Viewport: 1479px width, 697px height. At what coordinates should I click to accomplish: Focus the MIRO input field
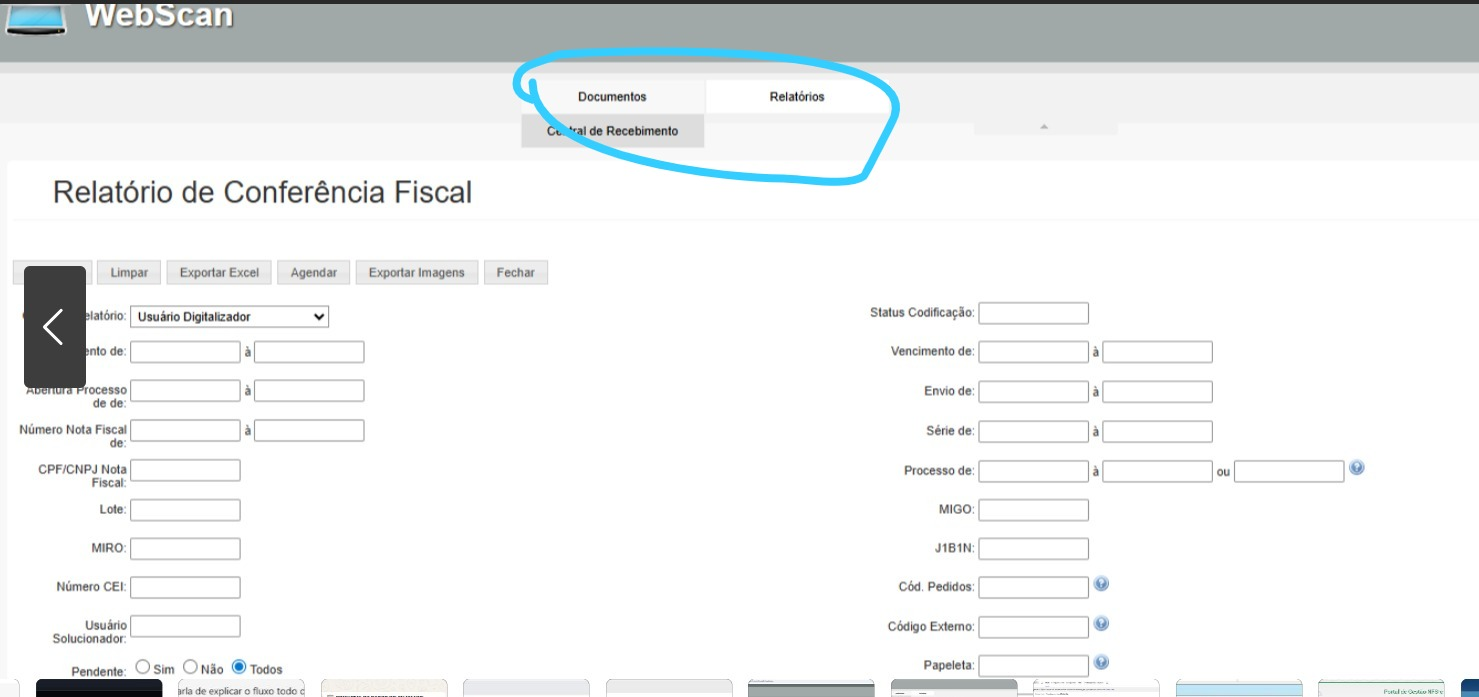(x=185, y=549)
